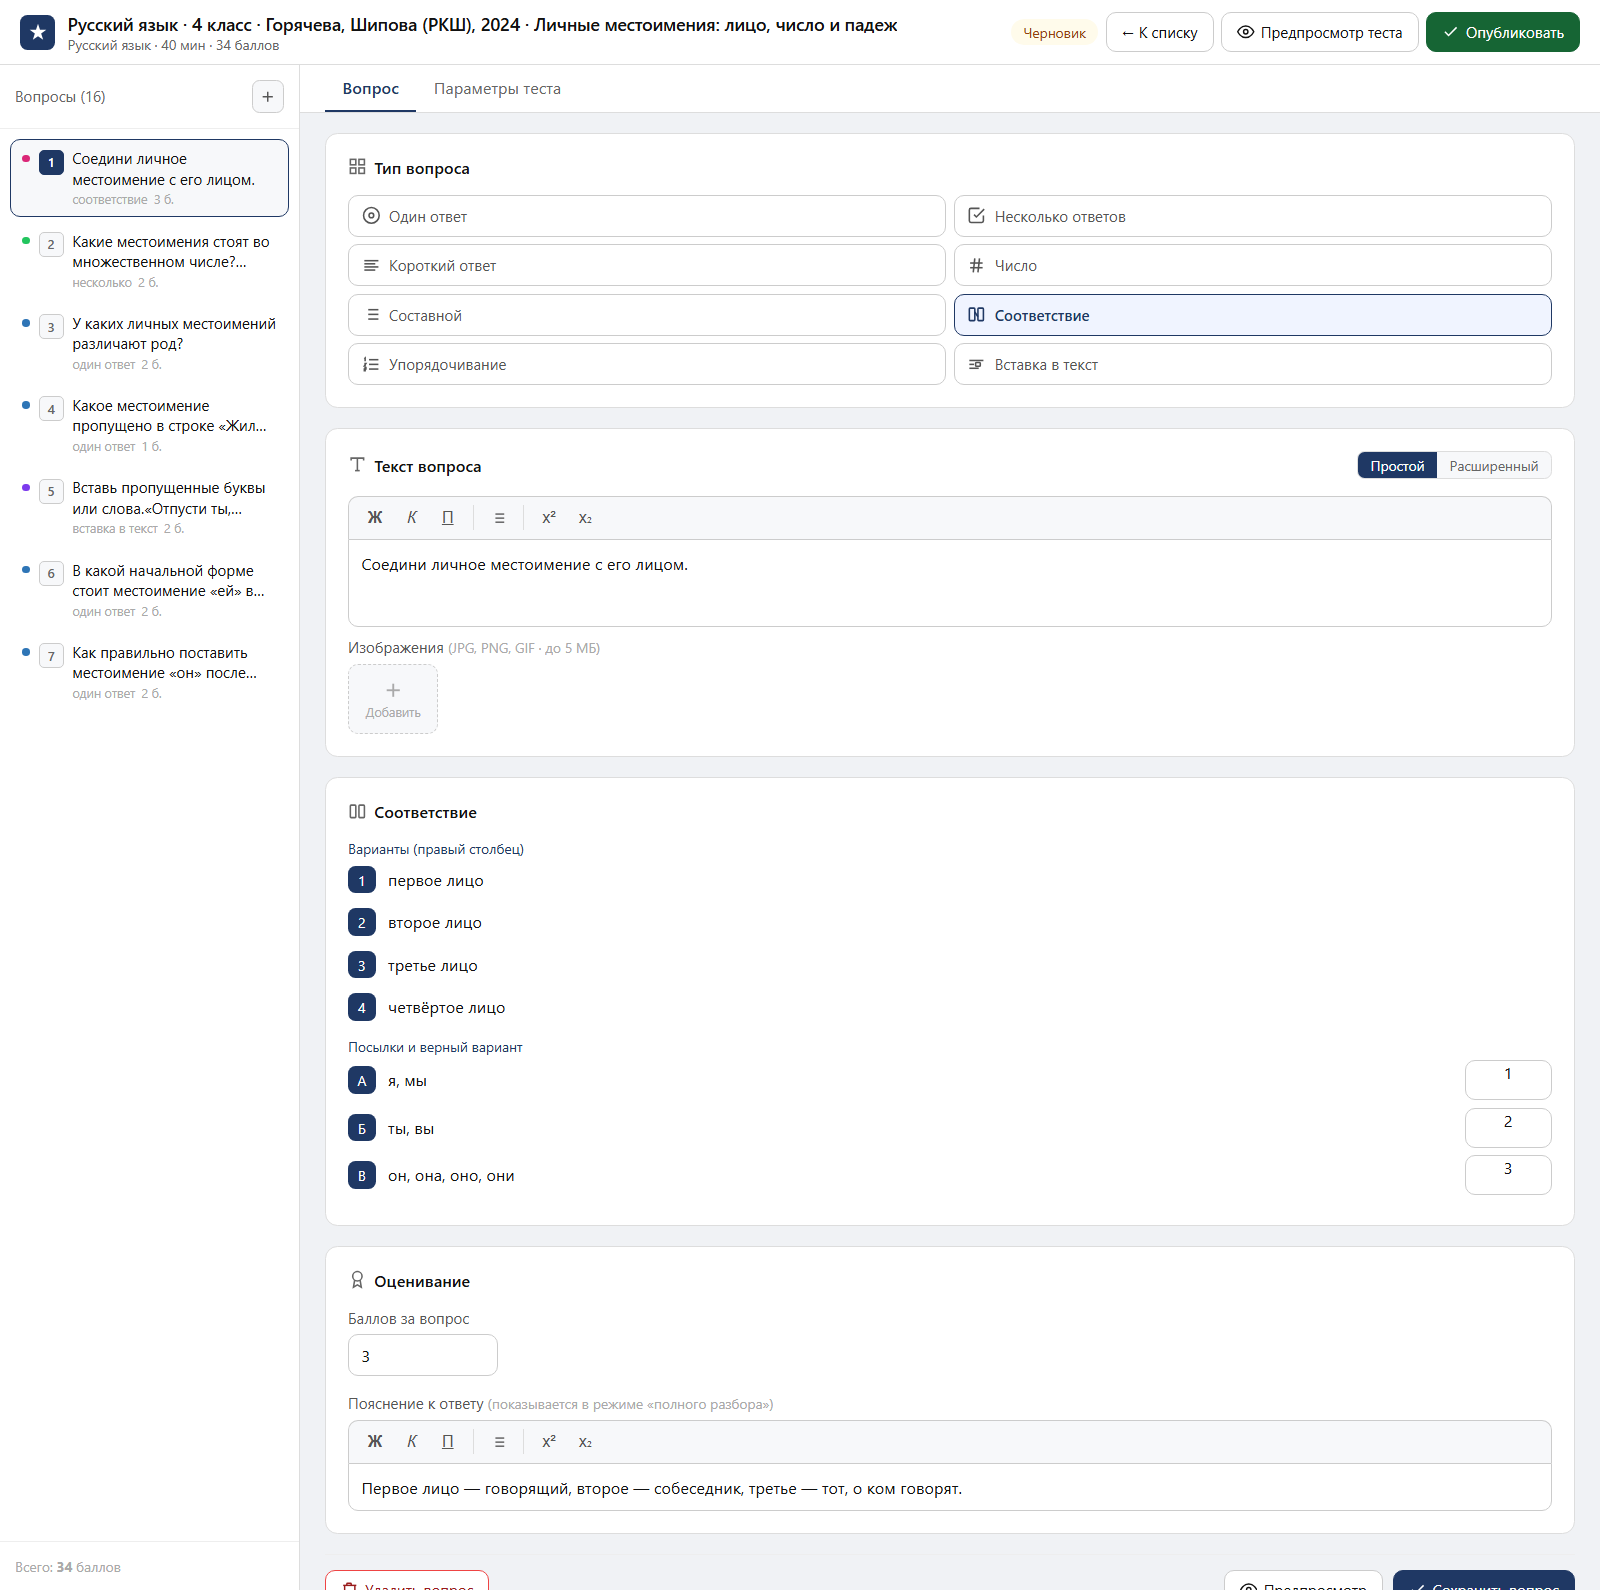Image resolution: width=1600 pixels, height=1590 pixels.
Task: Click the plus icon to add question
Action: tap(267, 97)
